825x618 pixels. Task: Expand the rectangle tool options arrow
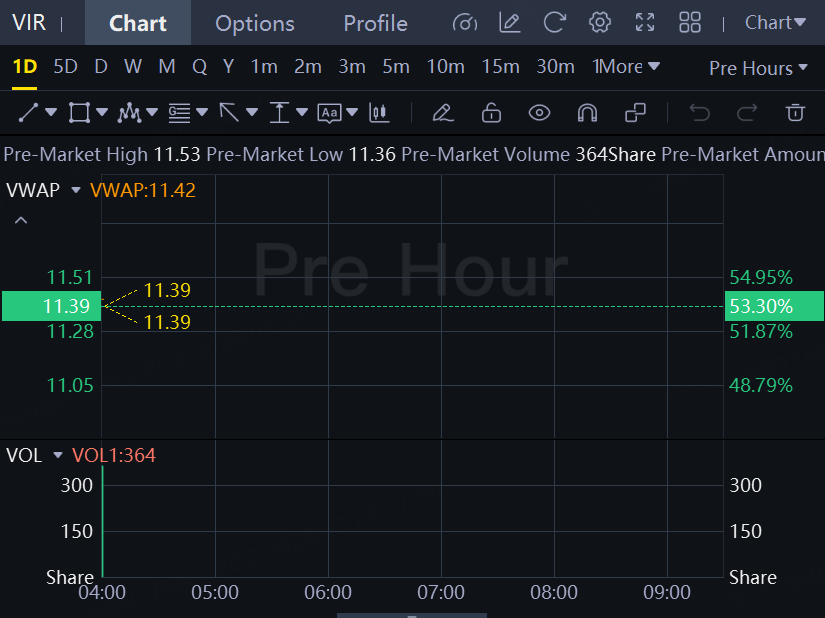(x=102, y=112)
